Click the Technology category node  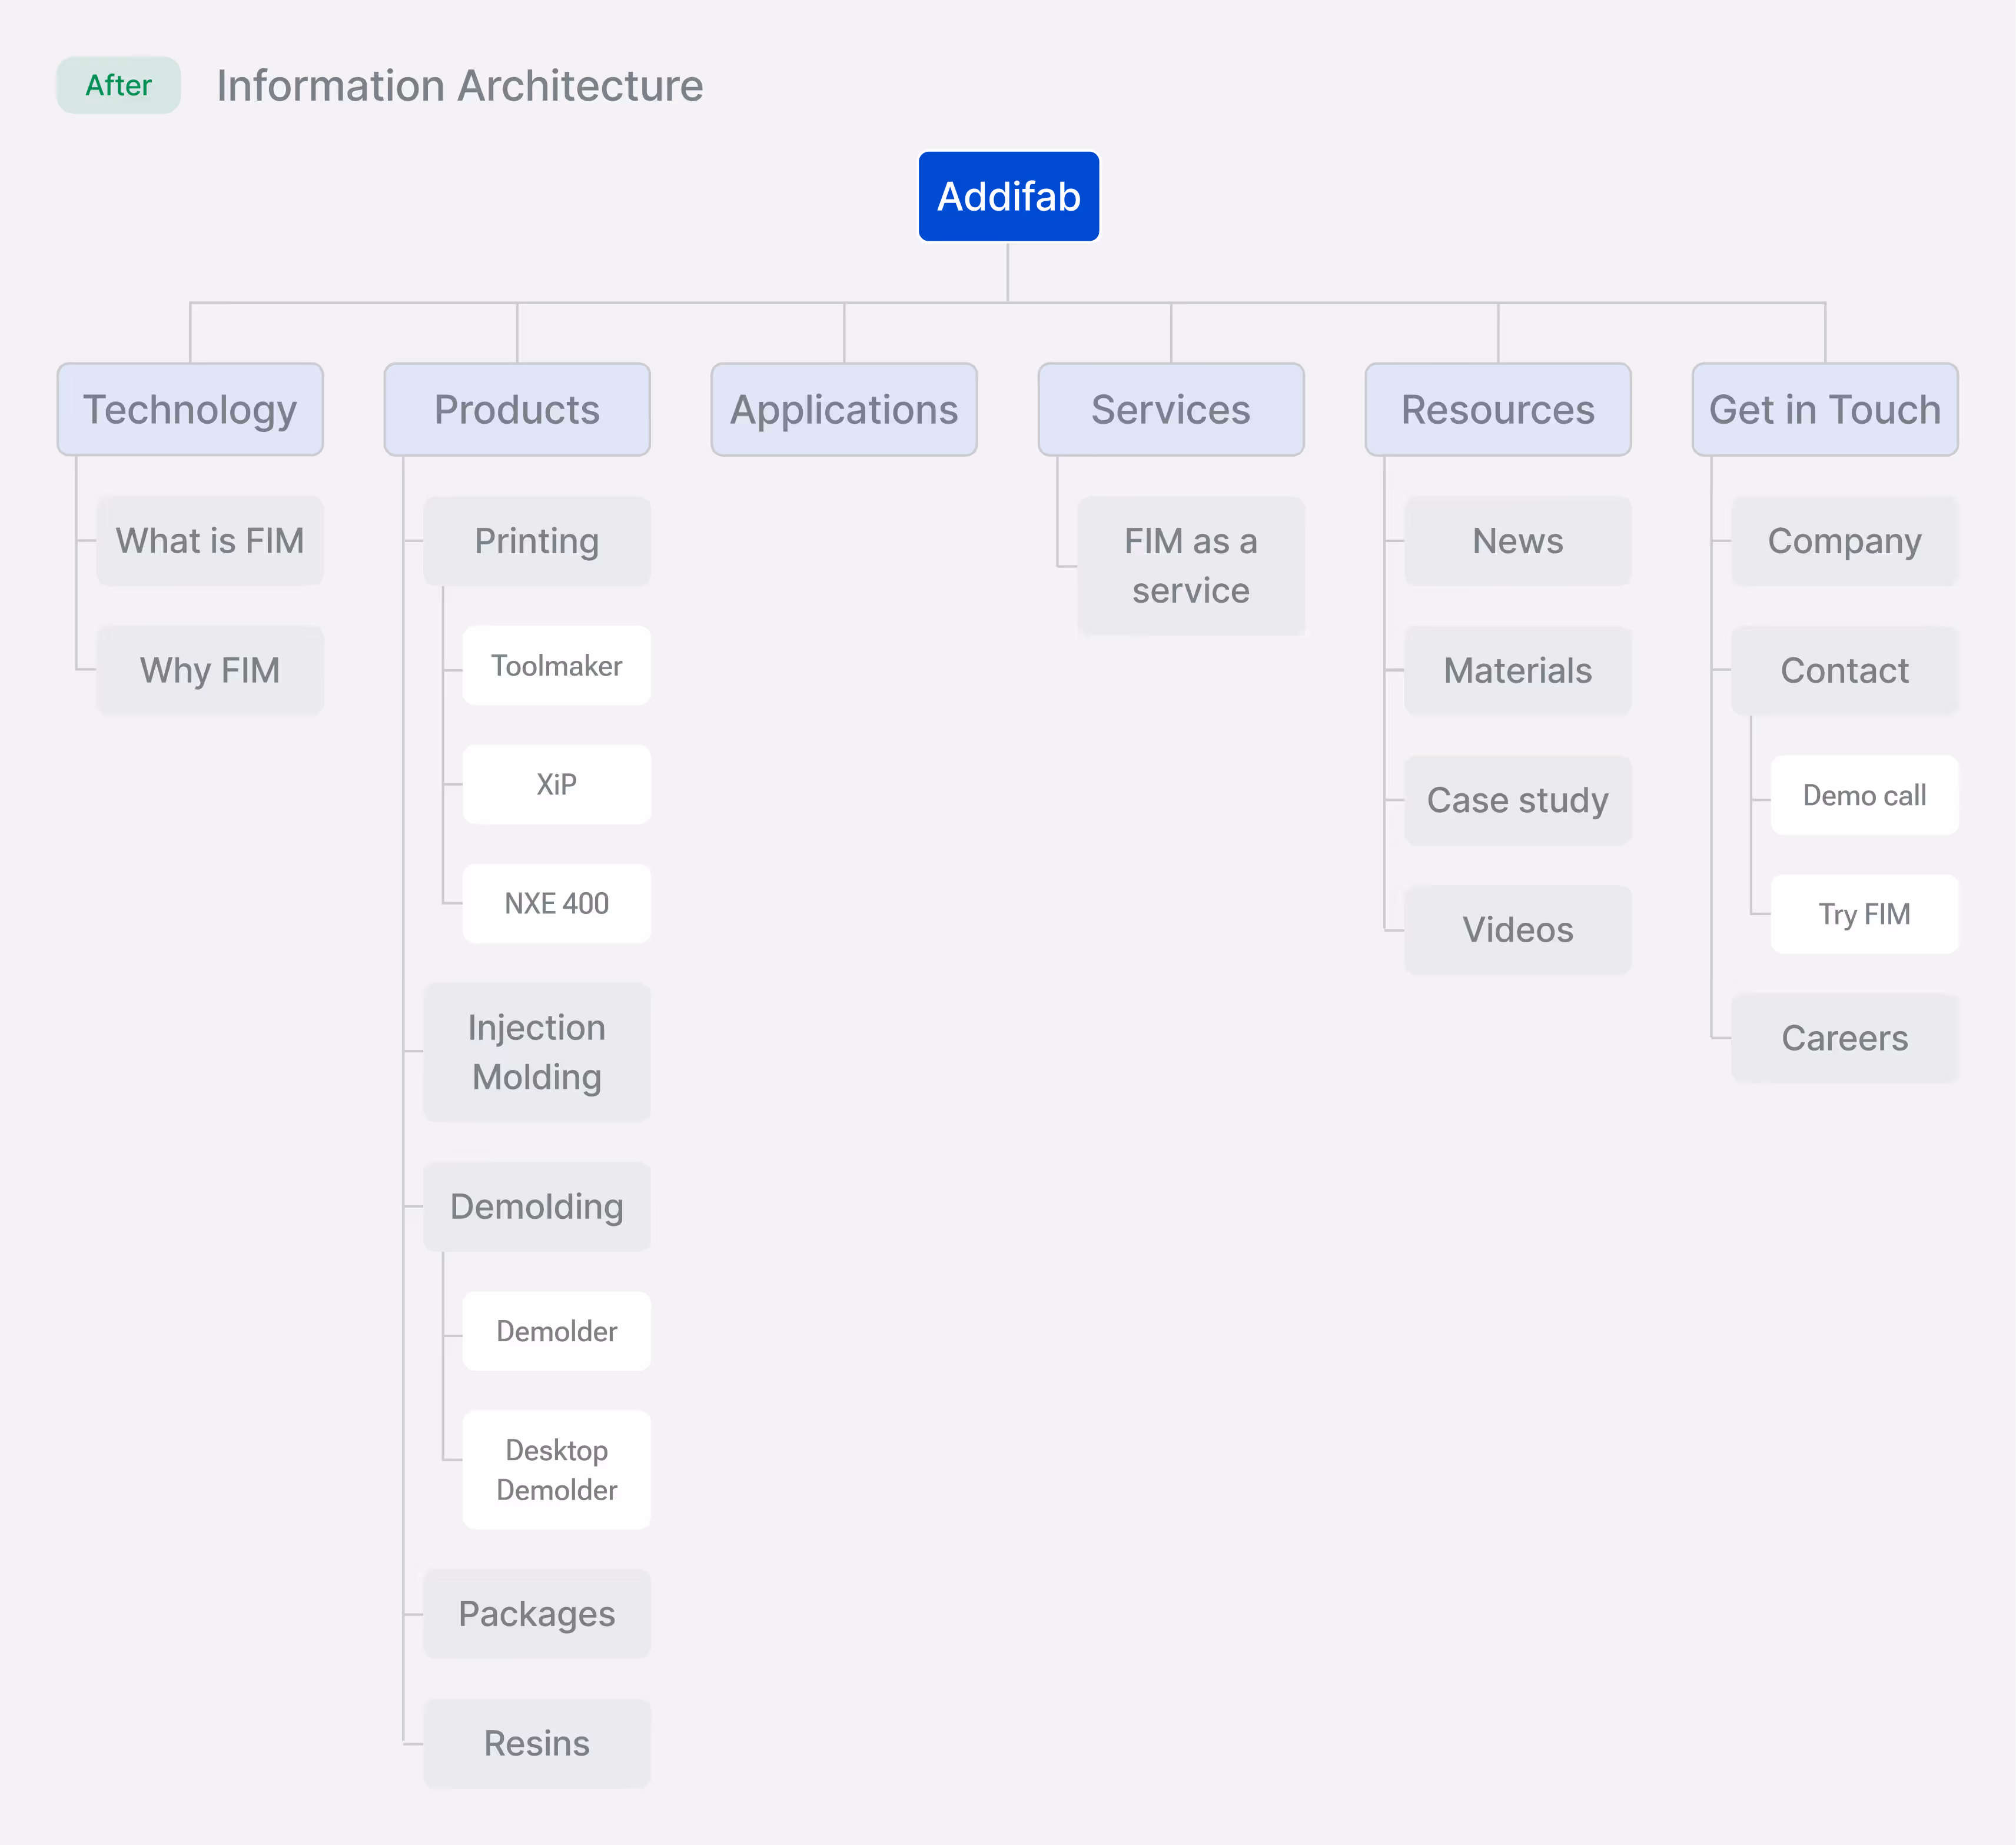tap(190, 410)
